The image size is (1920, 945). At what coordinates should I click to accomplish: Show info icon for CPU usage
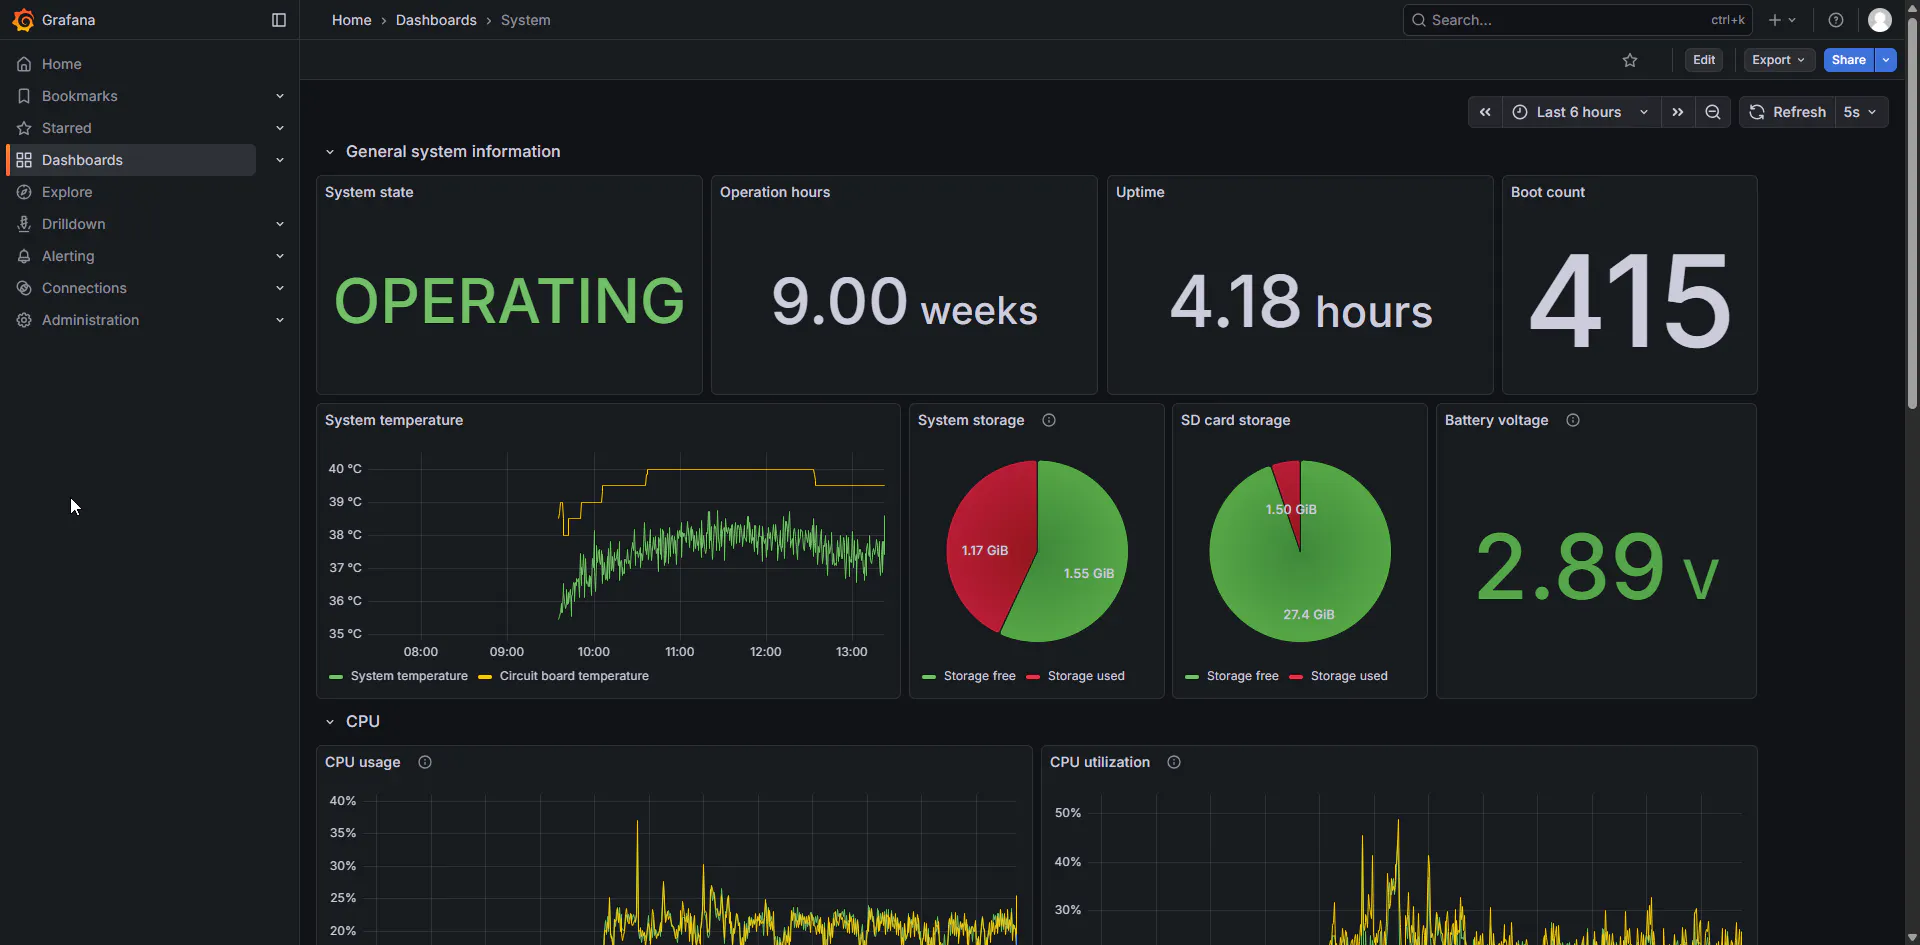[x=425, y=762]
